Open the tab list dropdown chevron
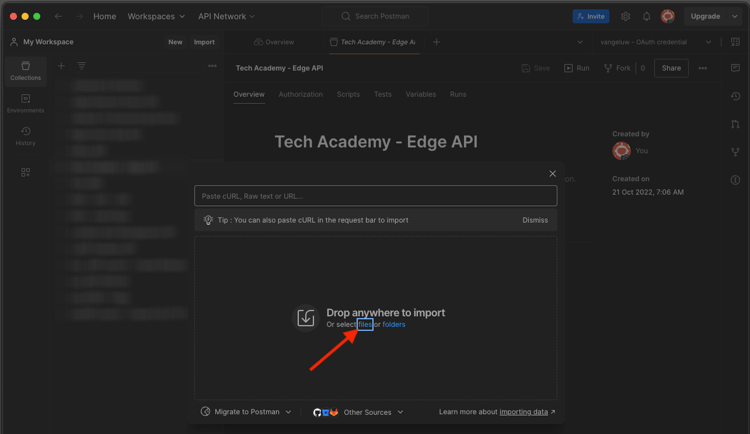 coord(580,42)
